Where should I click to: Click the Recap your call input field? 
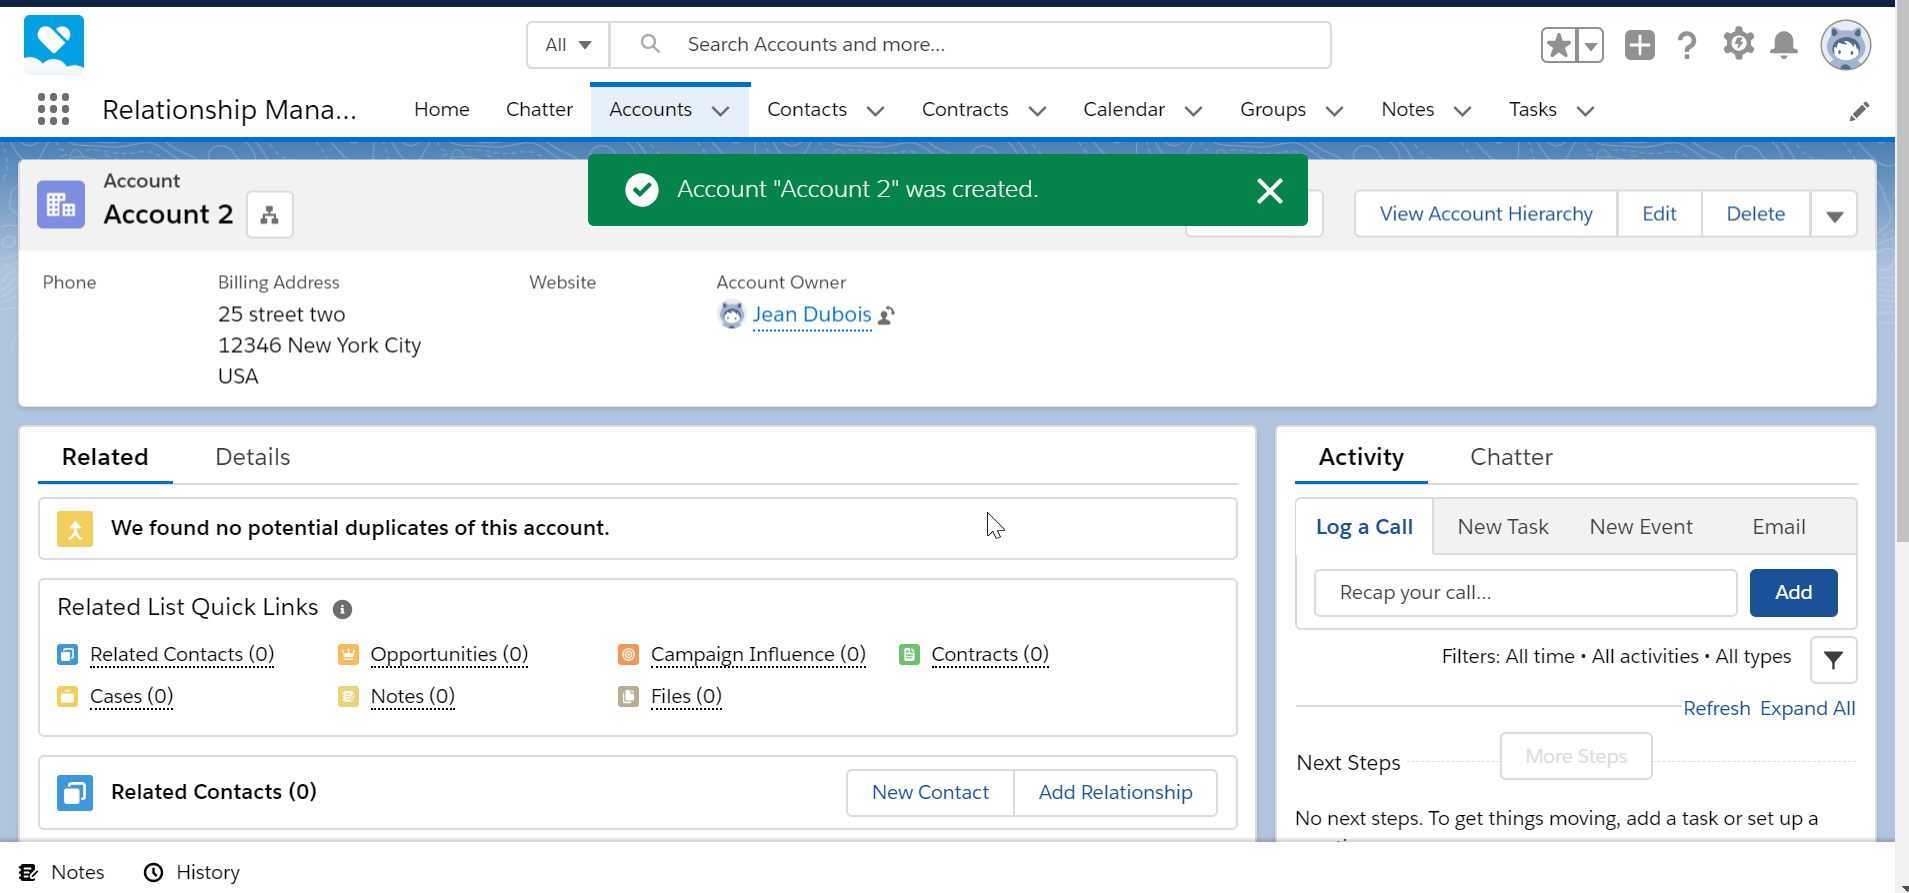[x=1525, y=593]
